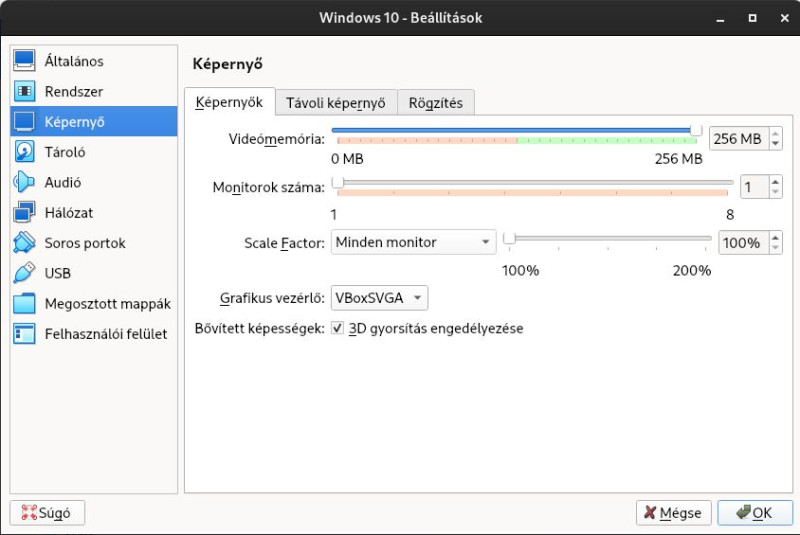Click the Mégse cancel button
800x535 pixels.
tap(673, 513)
